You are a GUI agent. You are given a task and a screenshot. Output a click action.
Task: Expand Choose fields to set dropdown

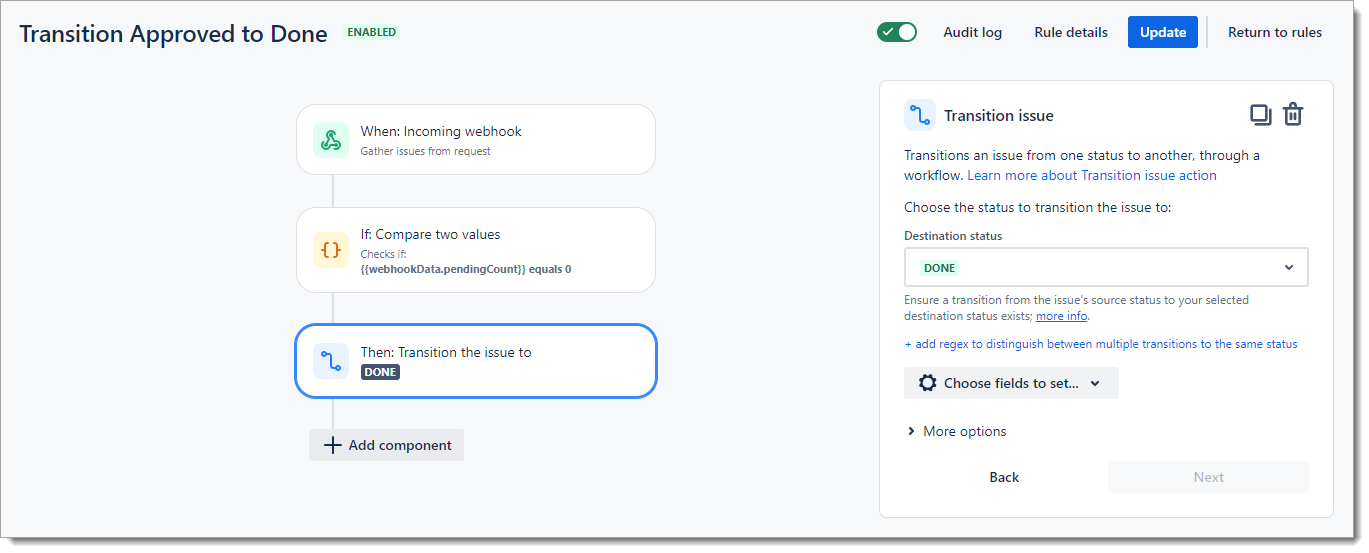(1011, 383)
